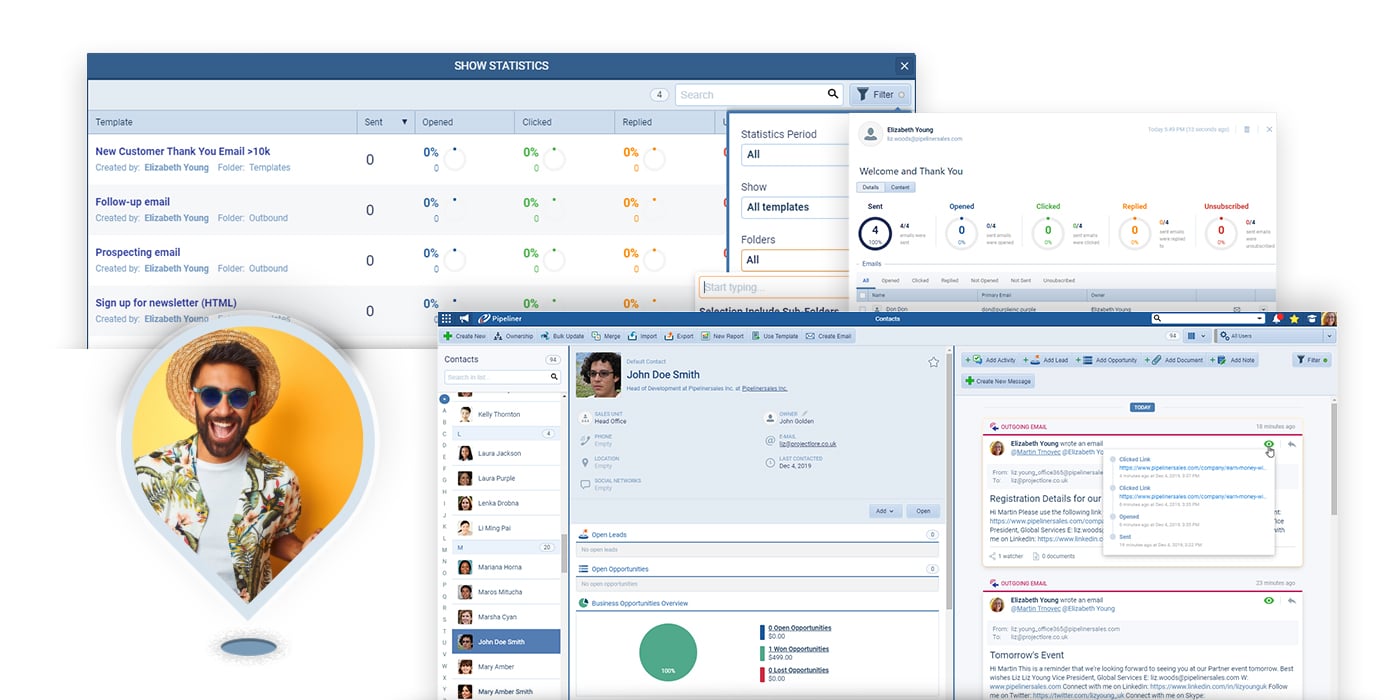
Task: Open the Bulk Update tool
Action: pyautogui.click(x=545, y=335)
